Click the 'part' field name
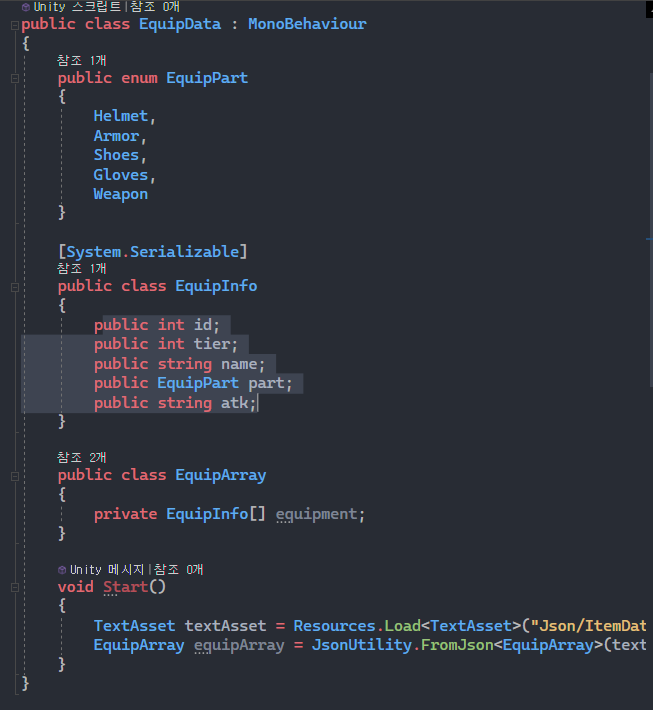 point(266,384)
